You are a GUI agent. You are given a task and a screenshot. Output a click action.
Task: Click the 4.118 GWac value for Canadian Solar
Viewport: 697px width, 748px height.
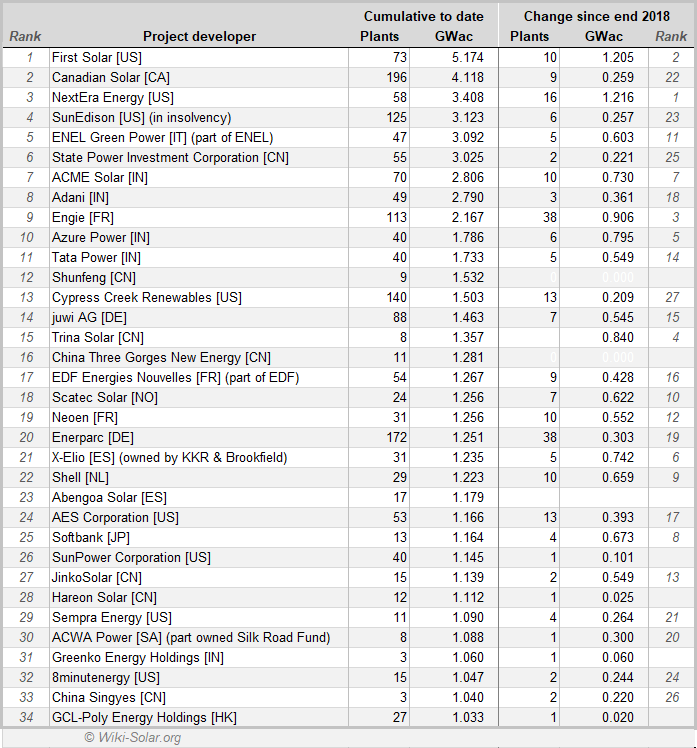tap(468, 77)
